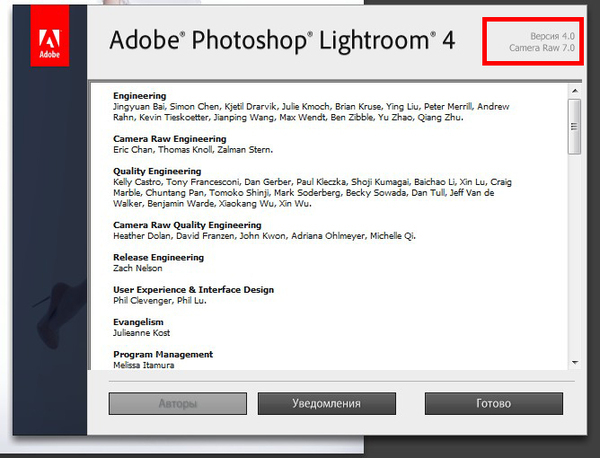Click the Engineering heading
The width and height of the screenshot is (600, 458).
click(x=140, y=96)
